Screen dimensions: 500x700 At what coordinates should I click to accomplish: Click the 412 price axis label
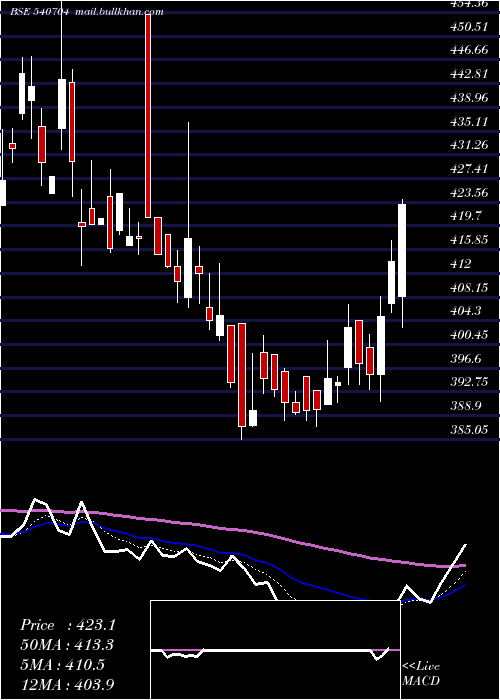point(461,264)
